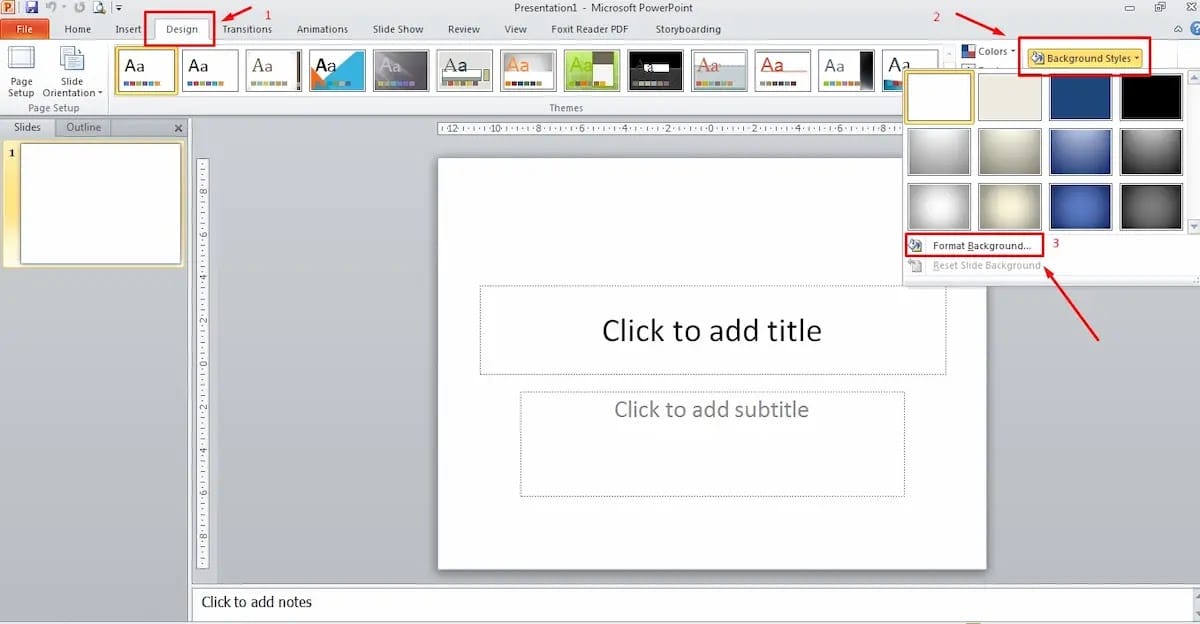Viewport: 1200px width, 624px height.
Task: Select the white background style thumbnail
Action: 938,97
